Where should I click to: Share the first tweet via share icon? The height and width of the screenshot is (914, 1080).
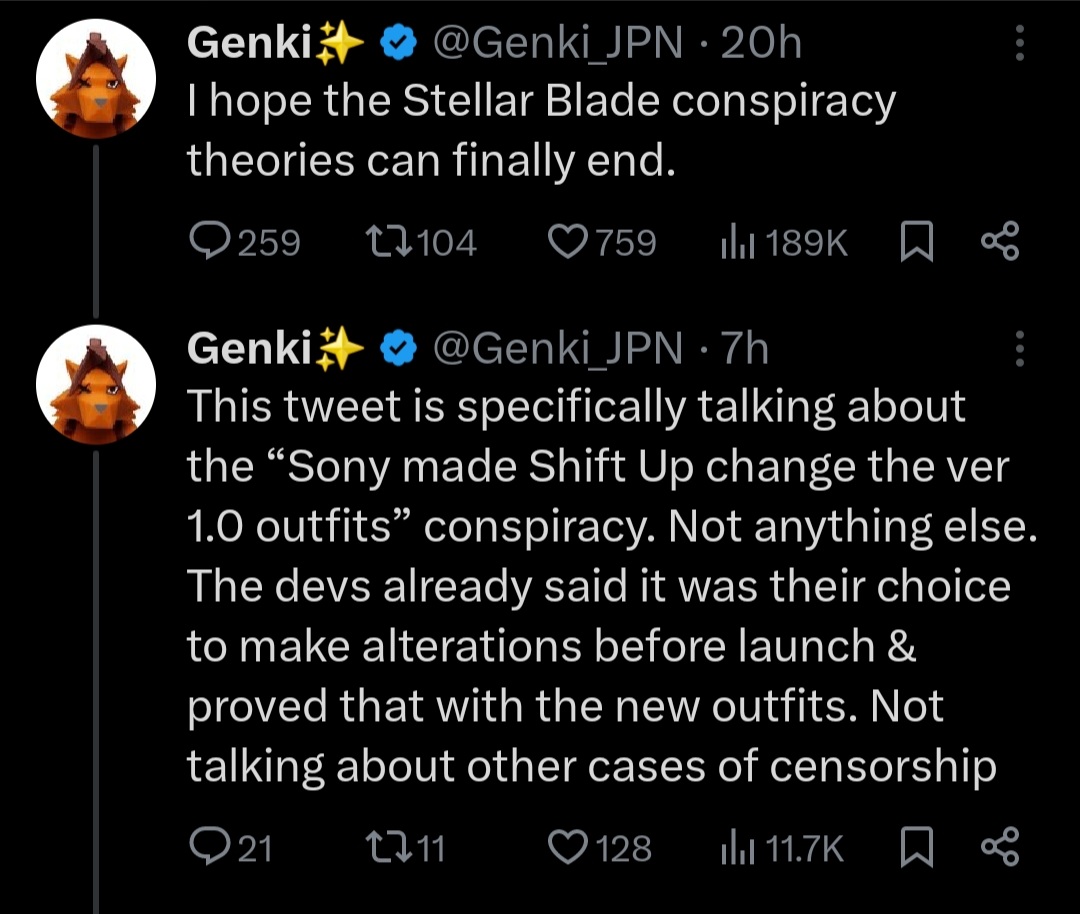tap(1000, 241)
